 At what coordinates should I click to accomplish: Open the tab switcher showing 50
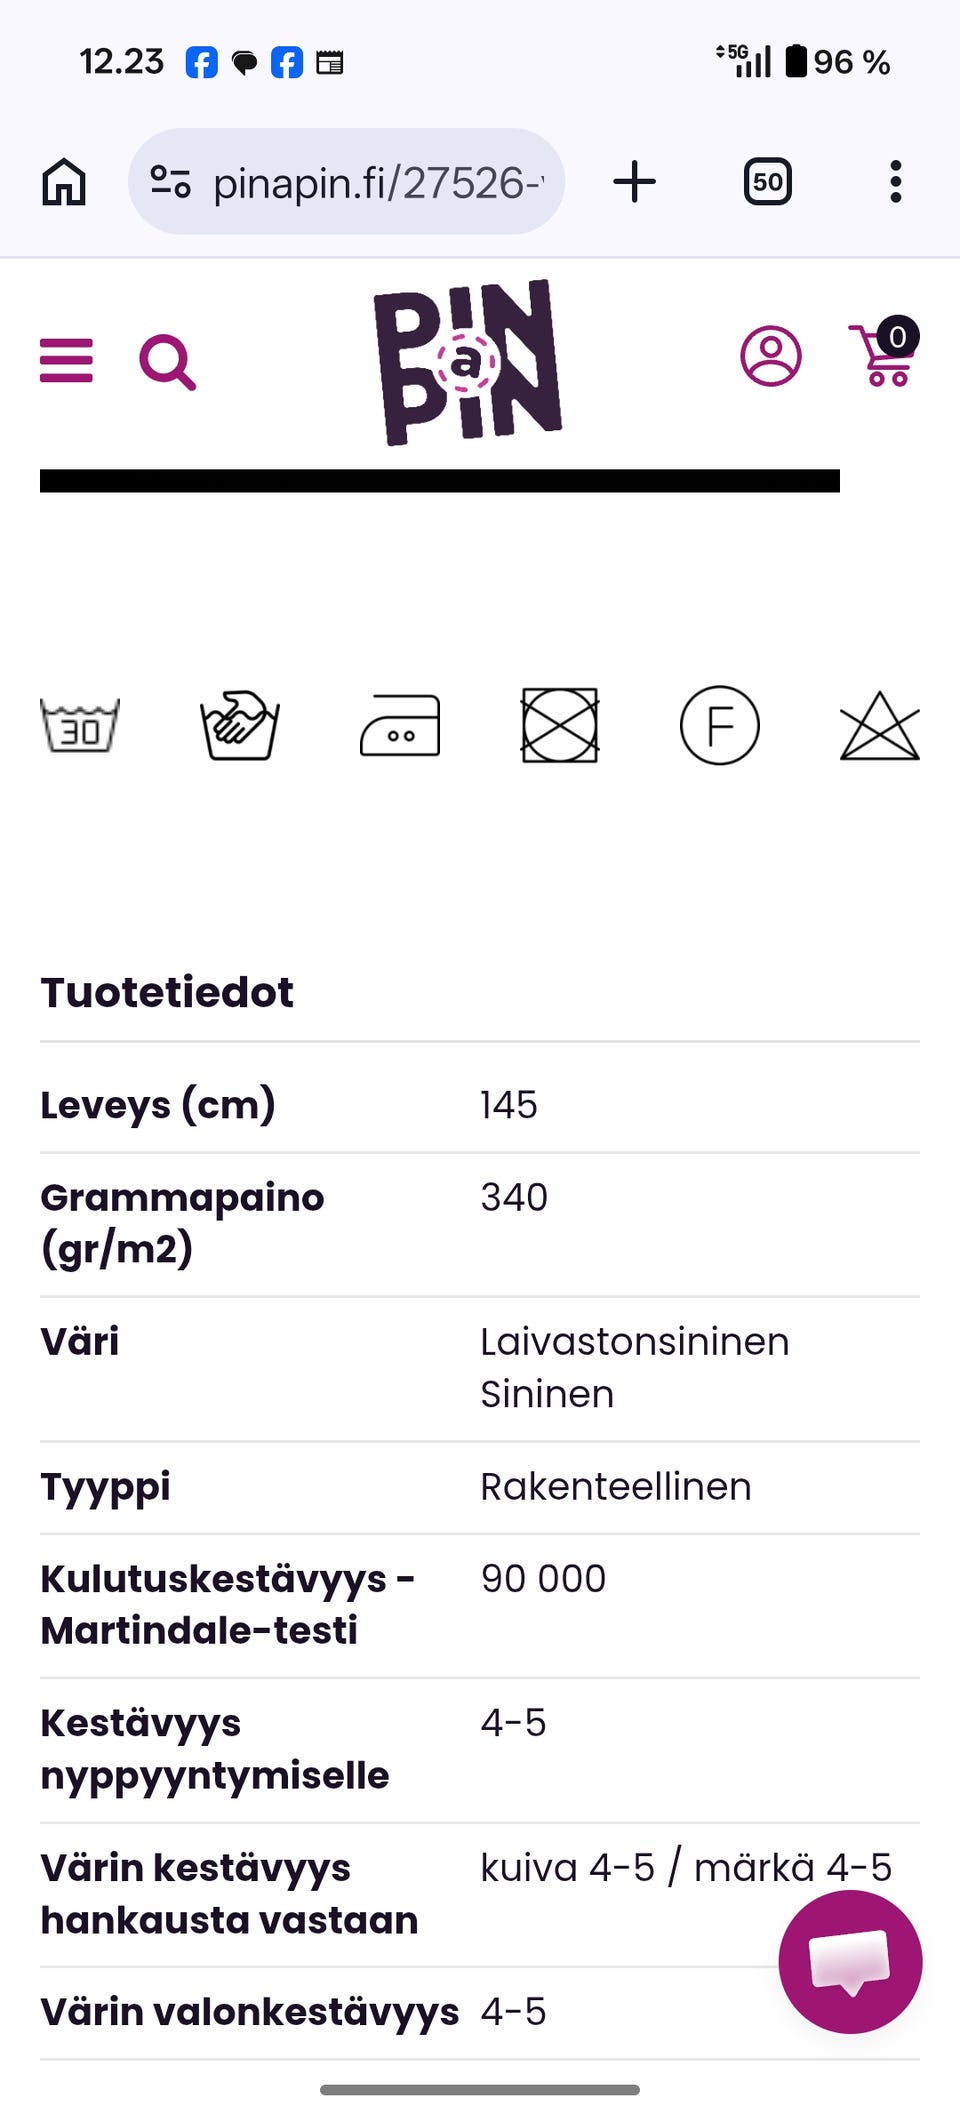768,182
